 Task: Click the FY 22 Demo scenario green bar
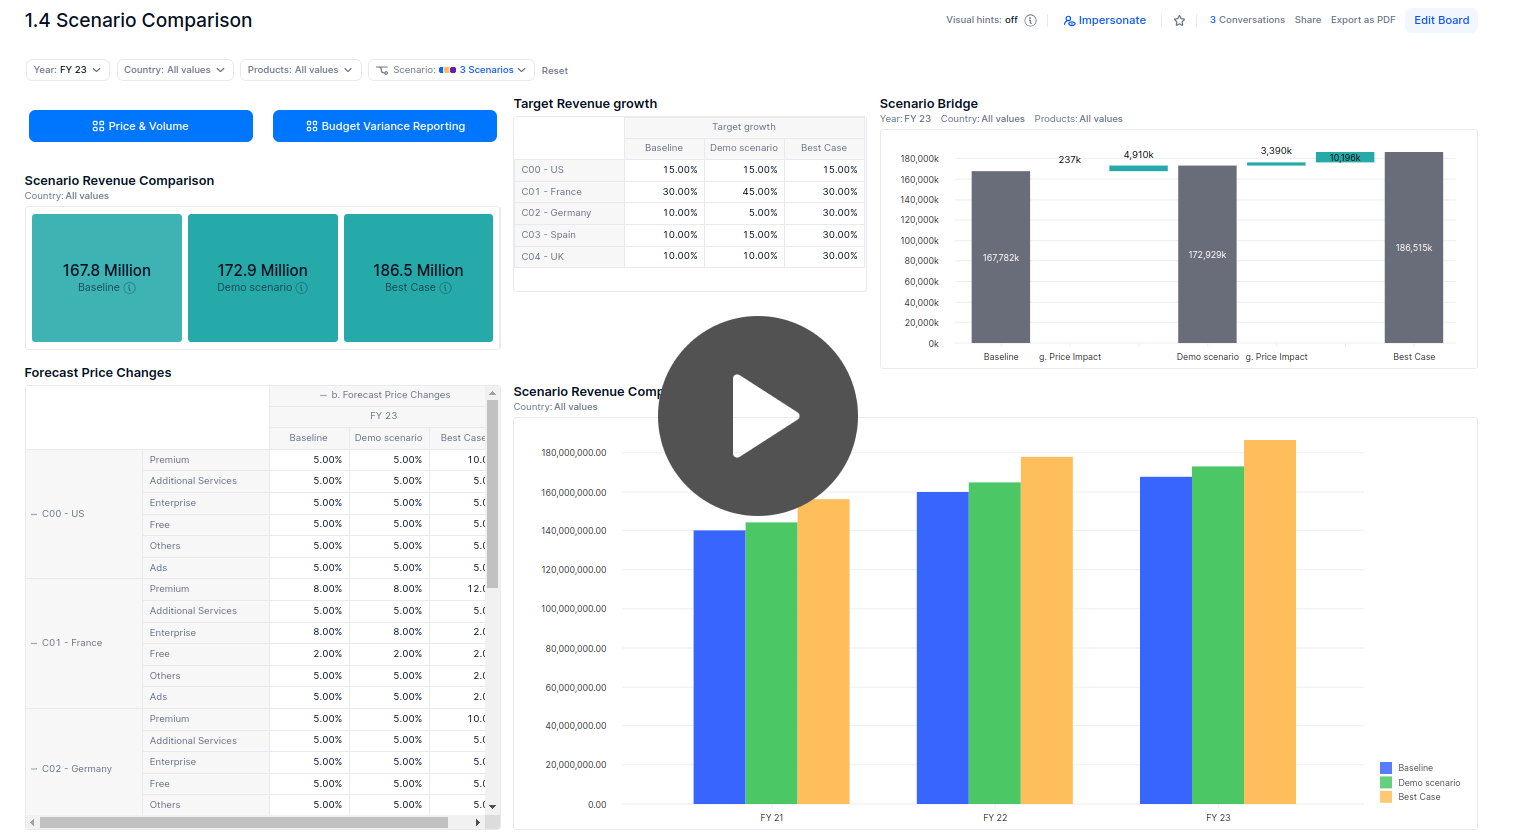(994, 643)
